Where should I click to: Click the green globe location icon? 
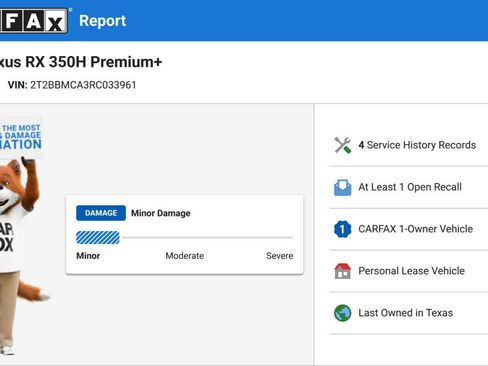(343, 313)
